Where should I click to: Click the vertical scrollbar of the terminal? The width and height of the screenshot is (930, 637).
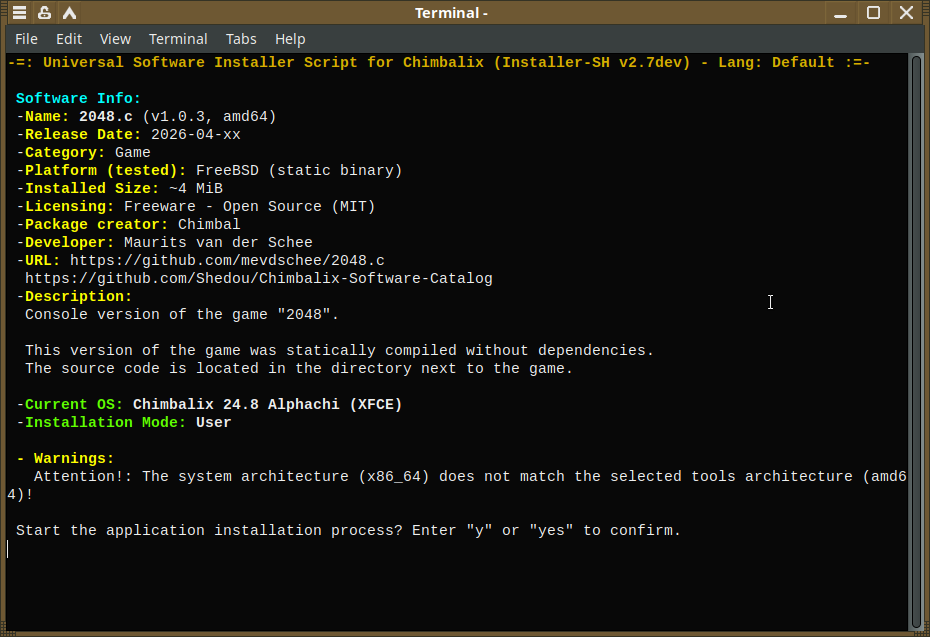click(x=916, y=343)
